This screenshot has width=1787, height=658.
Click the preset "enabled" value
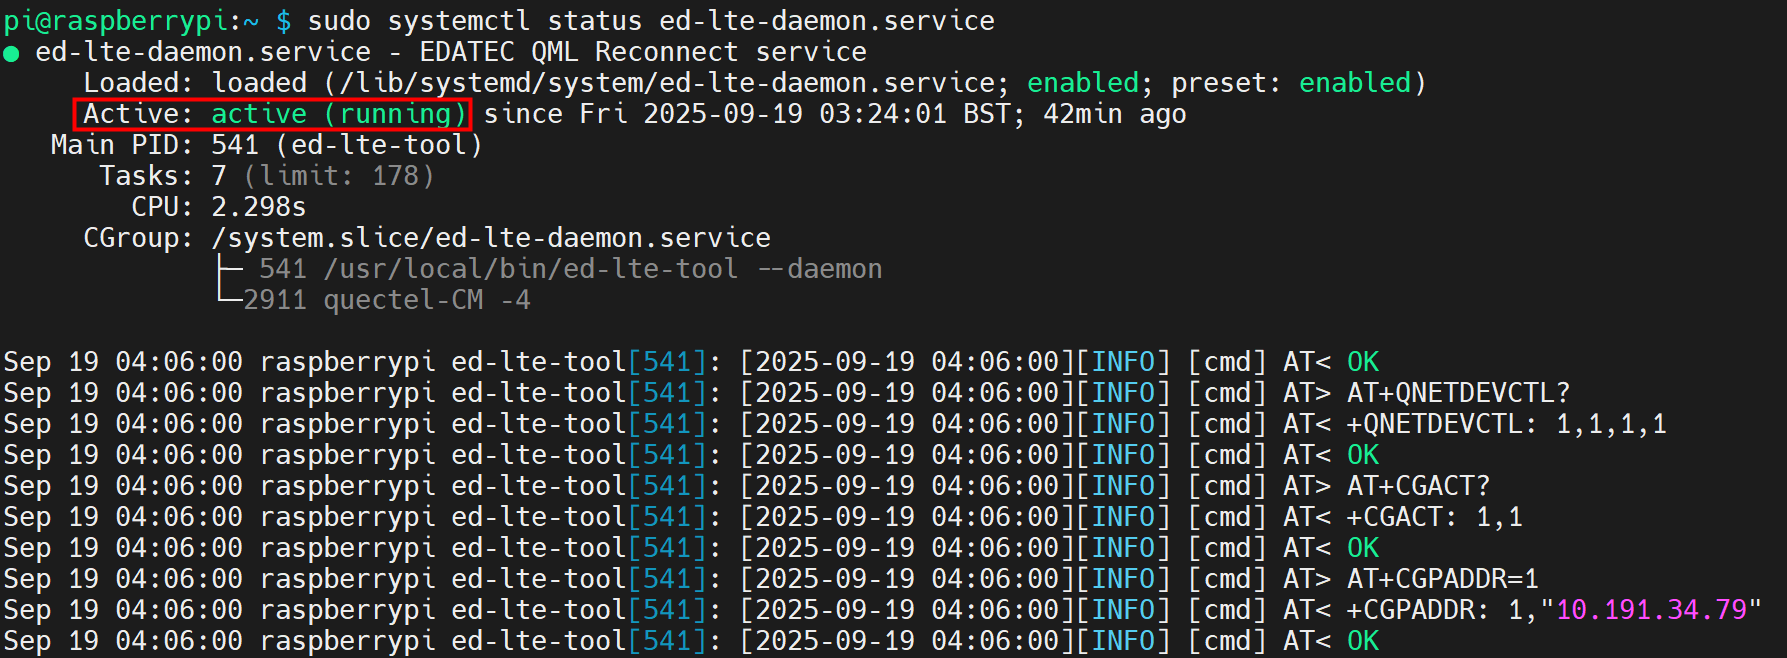point(1354,83)
